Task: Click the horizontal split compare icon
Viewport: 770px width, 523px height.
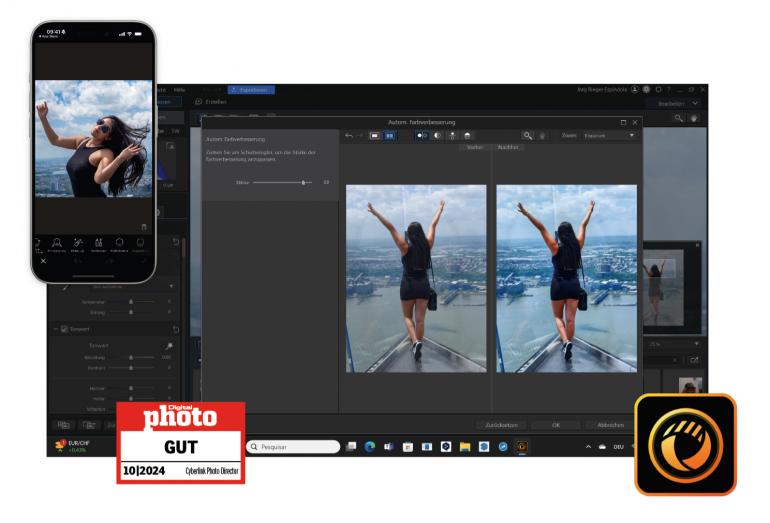Action: click(x=468, y=136)
